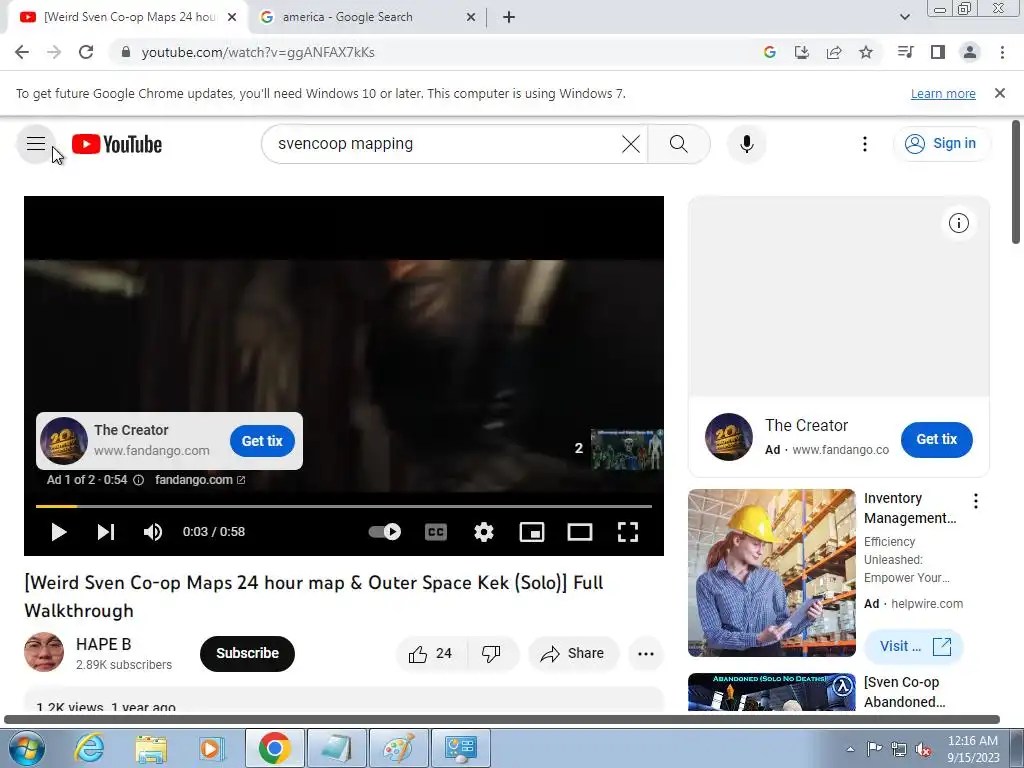Open Windows Start menu

point(26,748)
